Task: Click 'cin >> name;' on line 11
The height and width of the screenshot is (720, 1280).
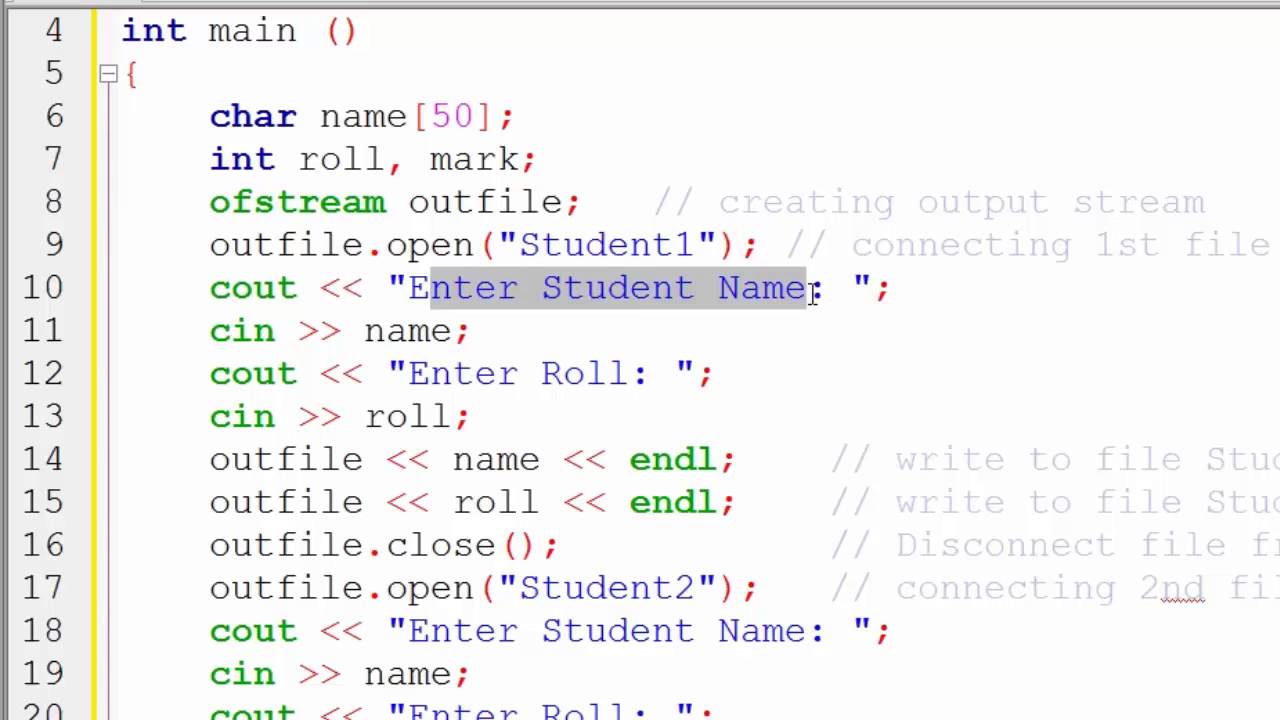Action: tap(339, 332)
